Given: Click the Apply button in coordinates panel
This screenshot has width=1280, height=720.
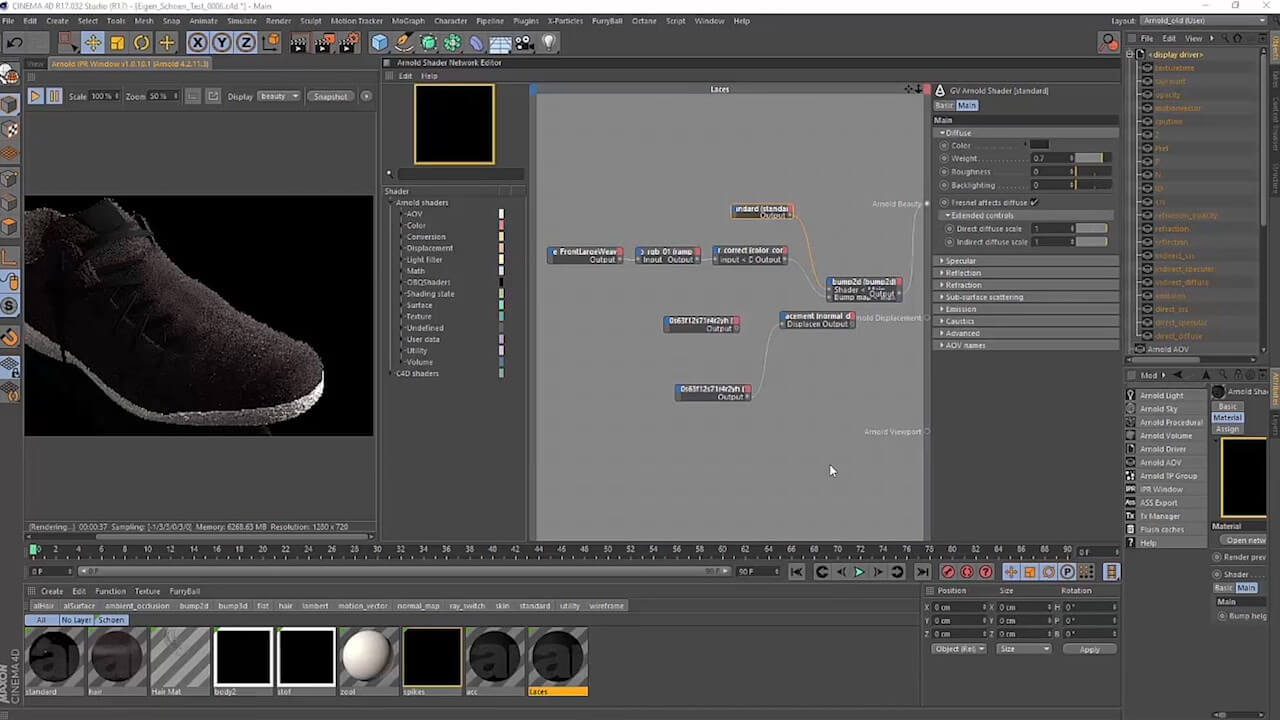Looking at the screenshot, I should tap(1089, 649).
